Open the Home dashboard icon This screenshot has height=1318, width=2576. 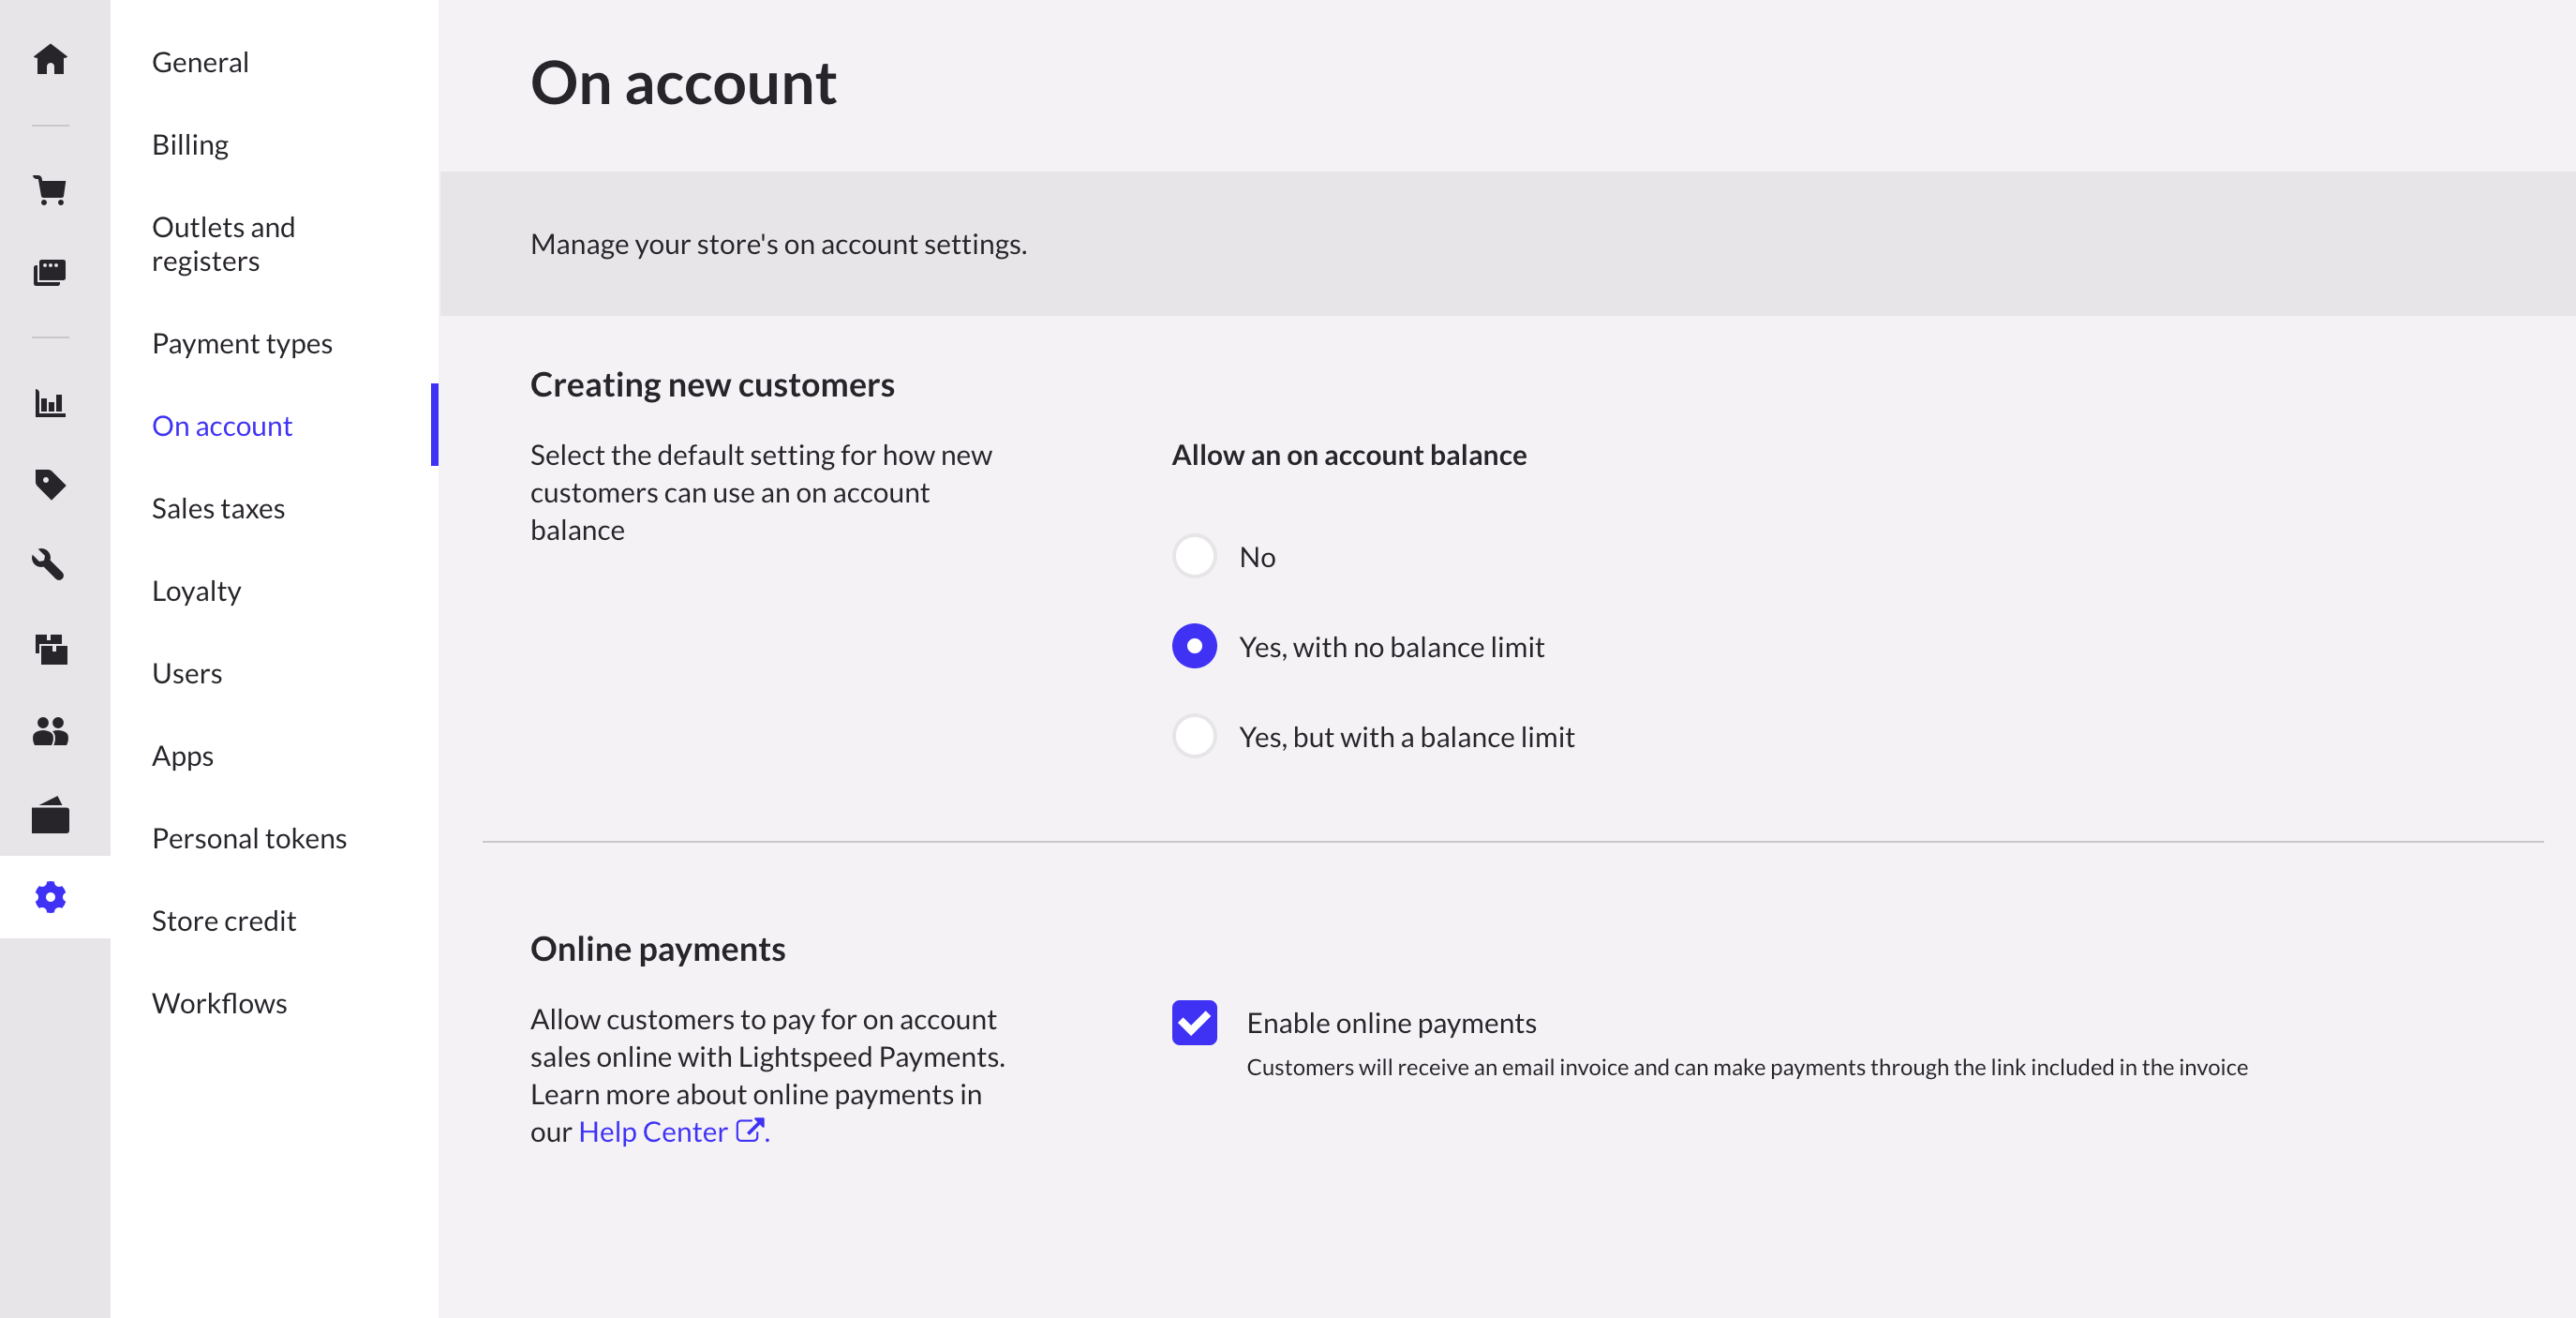(x=50, y=60)
